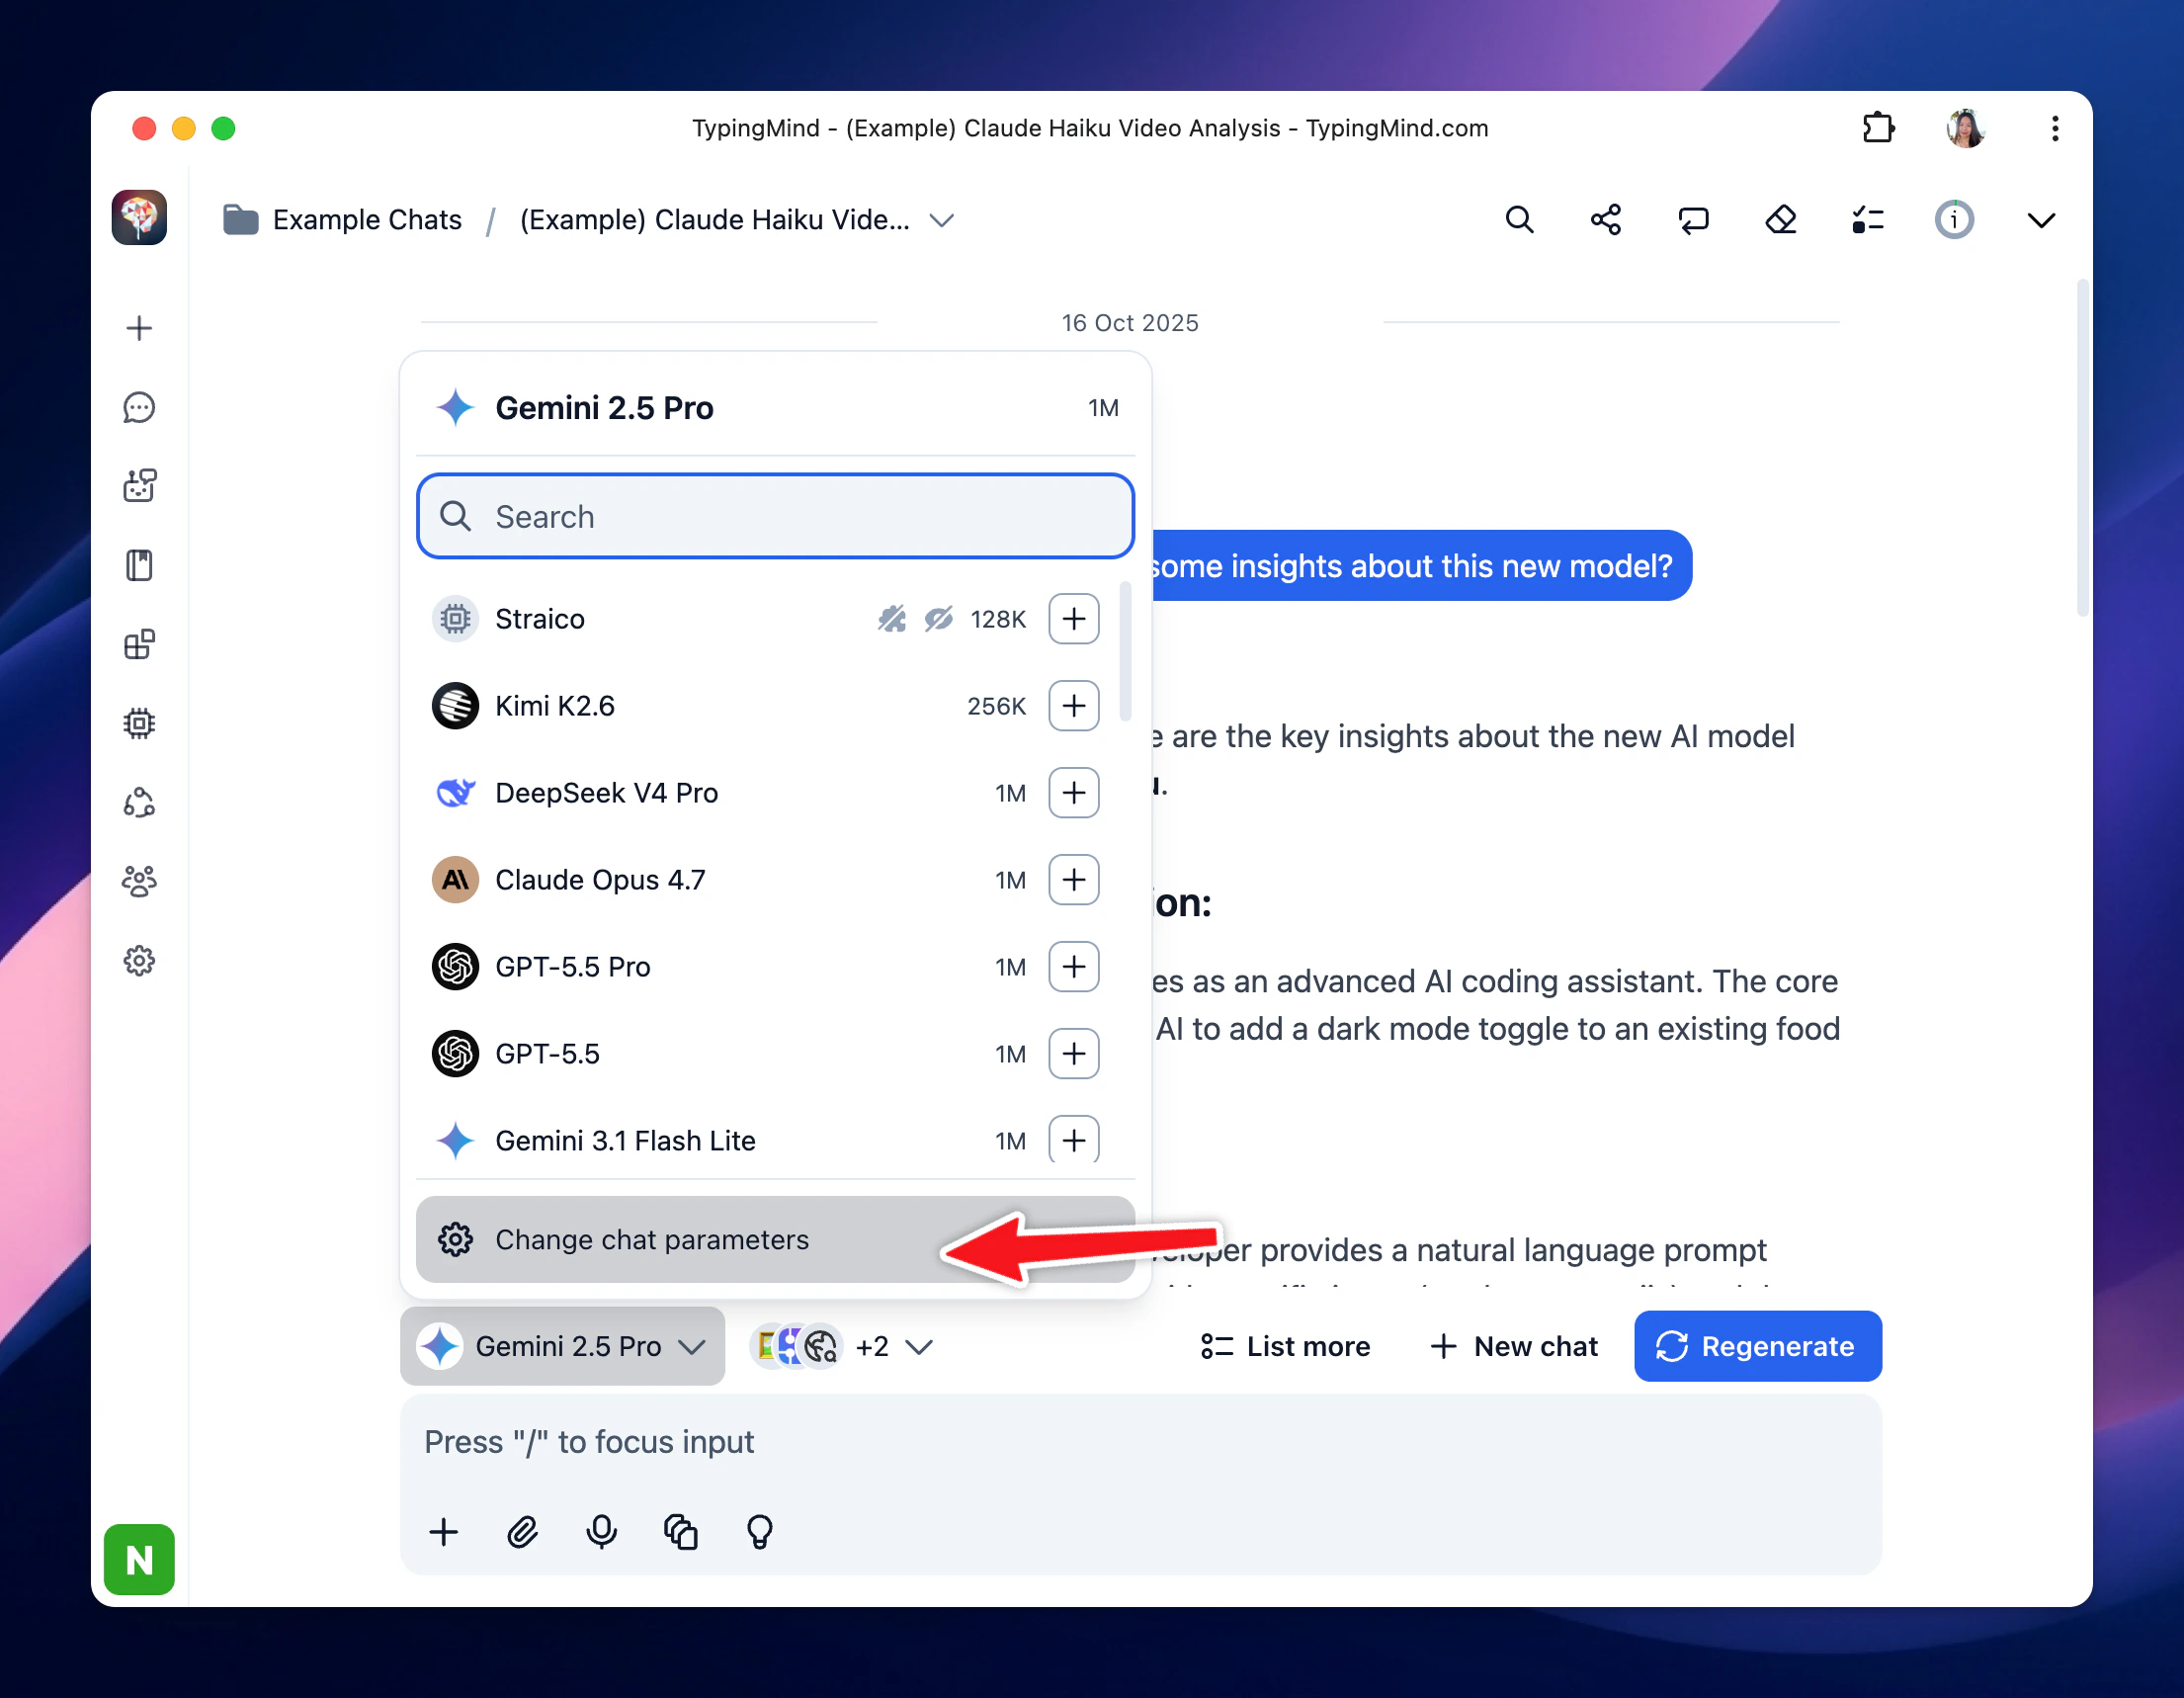Add Claude Opus 4.7 with its plus button
Viewport: 2184px width, 1698px height.
pos(1073,880)
